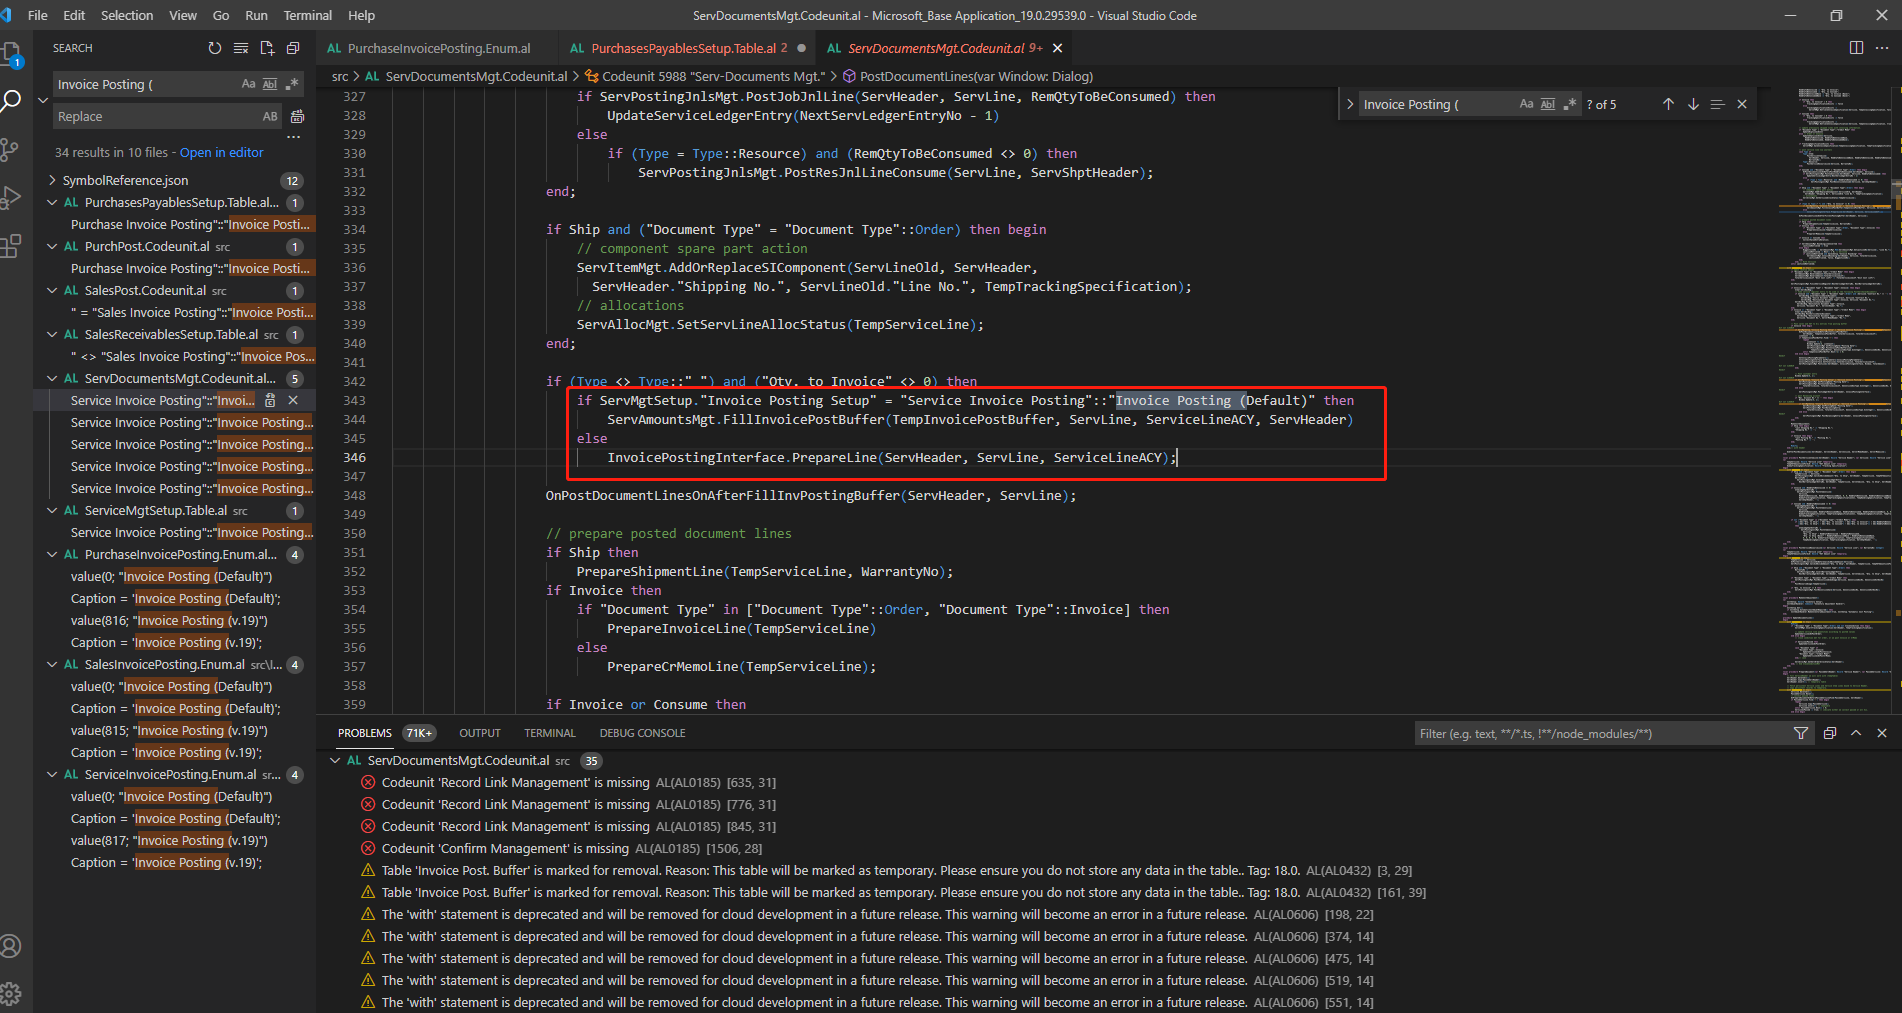Collapse all search results
This screenshot has height=1013, width=1902.
[293, 48]
